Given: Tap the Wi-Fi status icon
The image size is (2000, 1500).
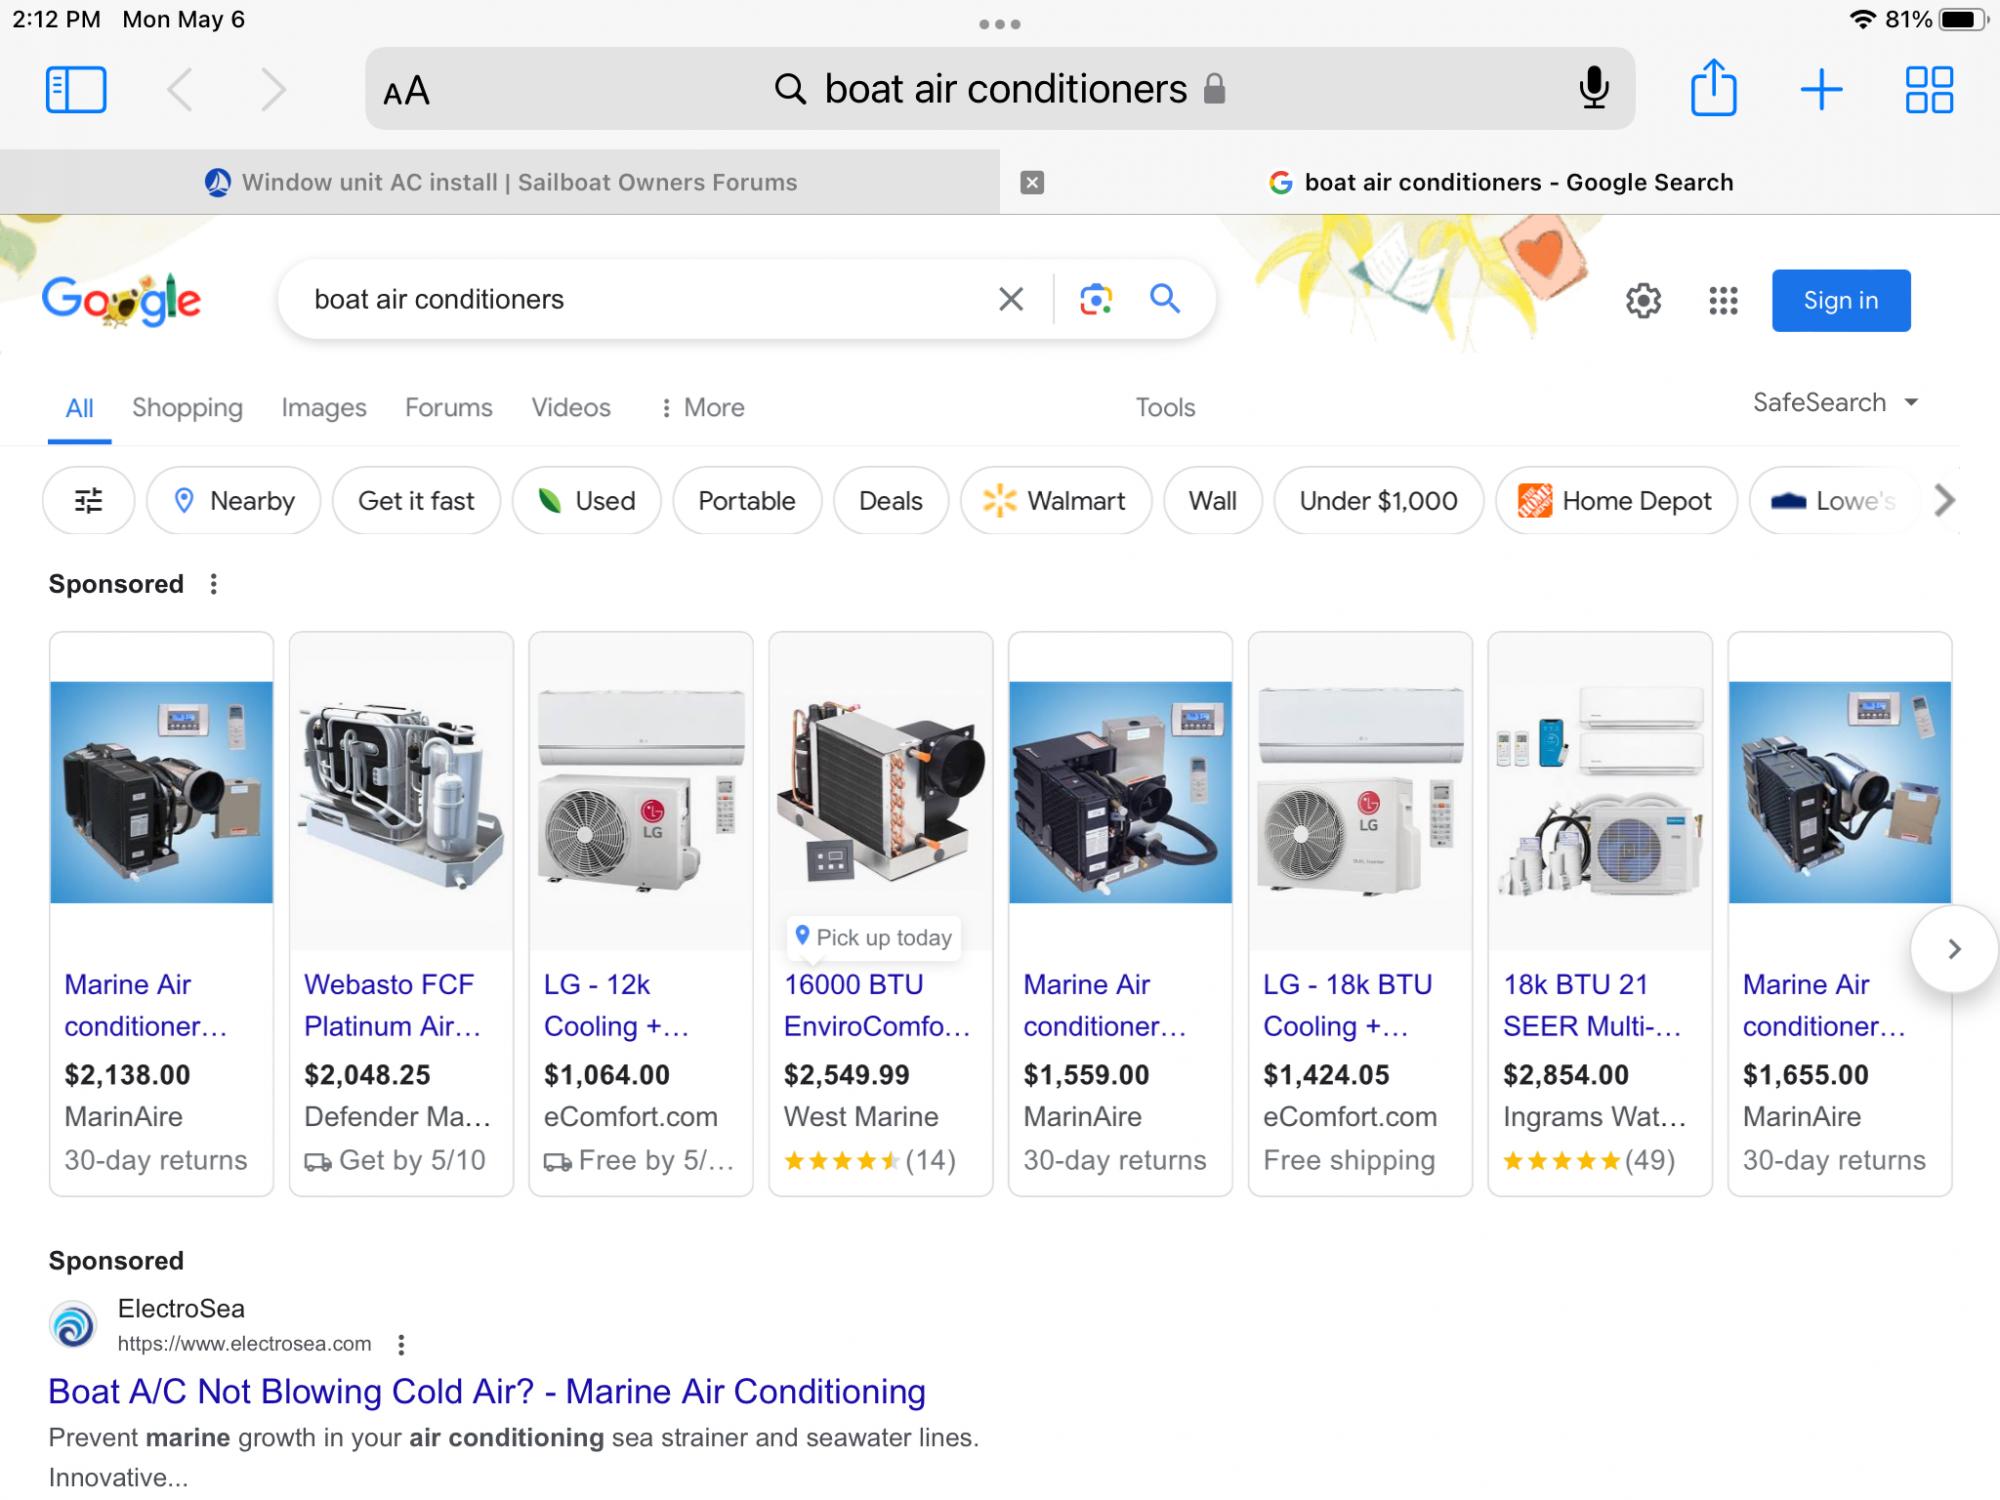Looking at the screenshot, I should point(1861,19).
